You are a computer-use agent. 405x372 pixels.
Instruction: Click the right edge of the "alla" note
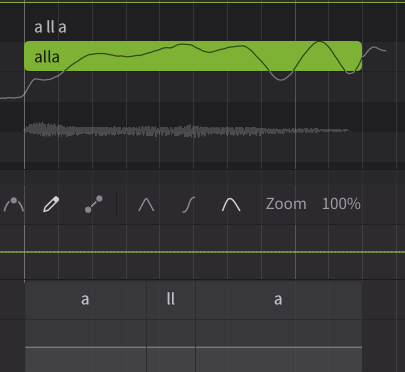pos(361,56)
